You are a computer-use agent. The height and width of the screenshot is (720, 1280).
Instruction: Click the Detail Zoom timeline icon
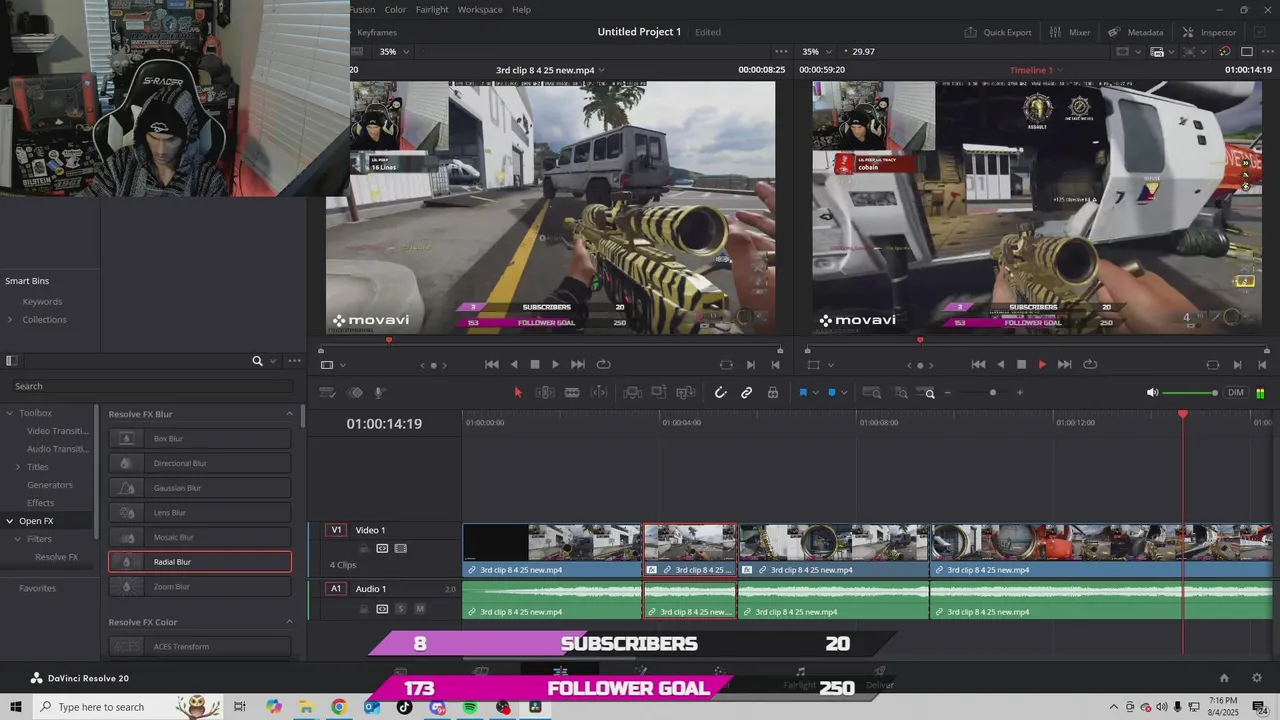tap(901, 393)
